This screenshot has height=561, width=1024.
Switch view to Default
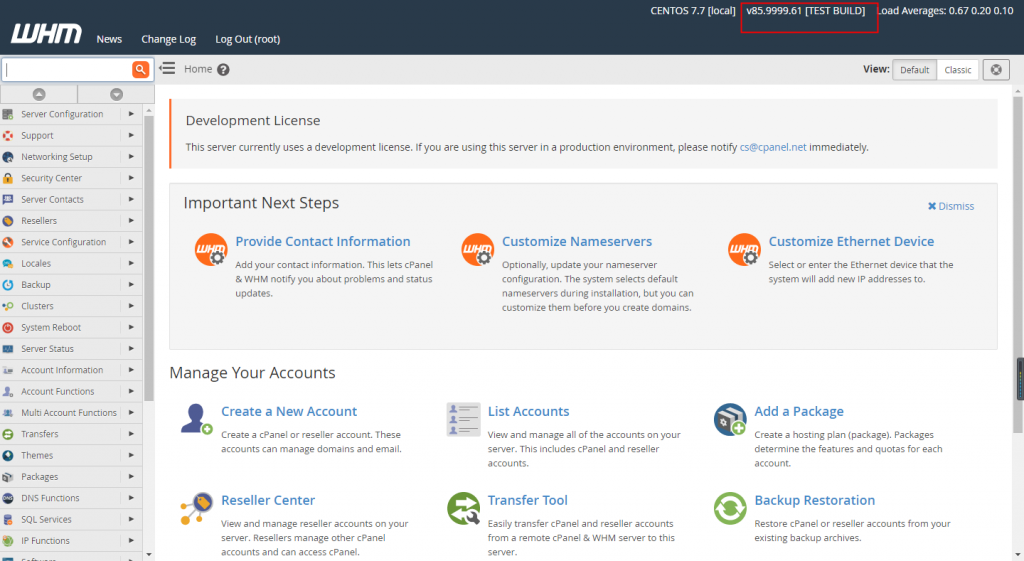pyautogui.click(x=914, y=70)
